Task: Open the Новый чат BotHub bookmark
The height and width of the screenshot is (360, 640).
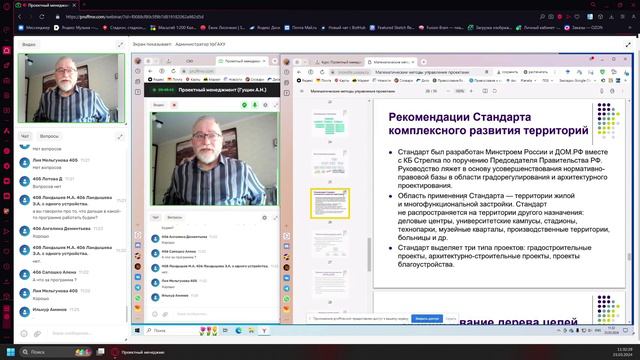Action: [x=343, y=28]
